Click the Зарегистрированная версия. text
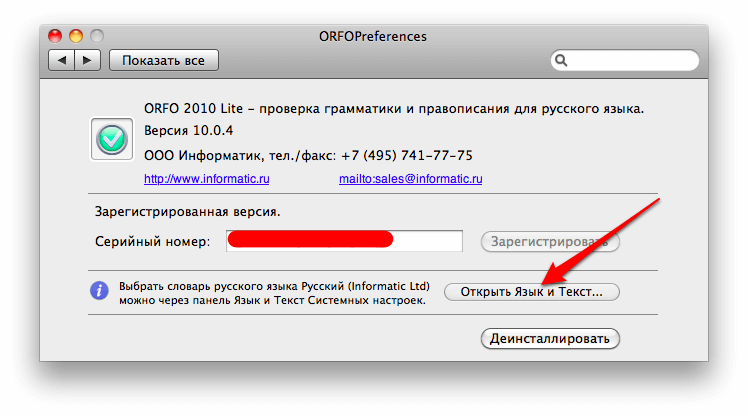The width and height of the screenshot is (748, 416). (187, 212)
